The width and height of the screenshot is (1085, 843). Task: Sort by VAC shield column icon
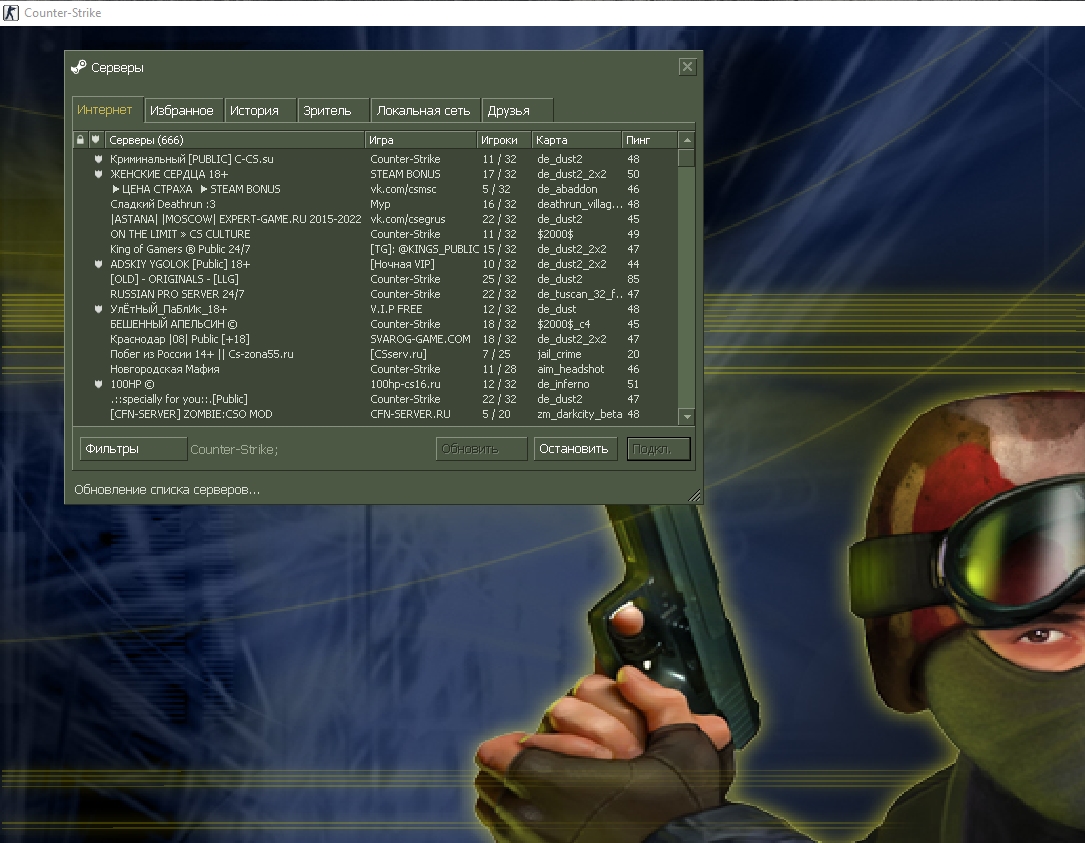(x=95, y=140)
